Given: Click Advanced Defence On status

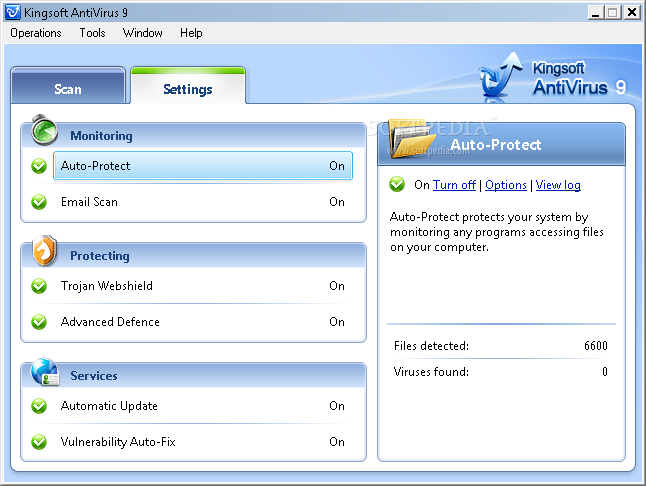Looking at the screenshot, I should point(337,322).
